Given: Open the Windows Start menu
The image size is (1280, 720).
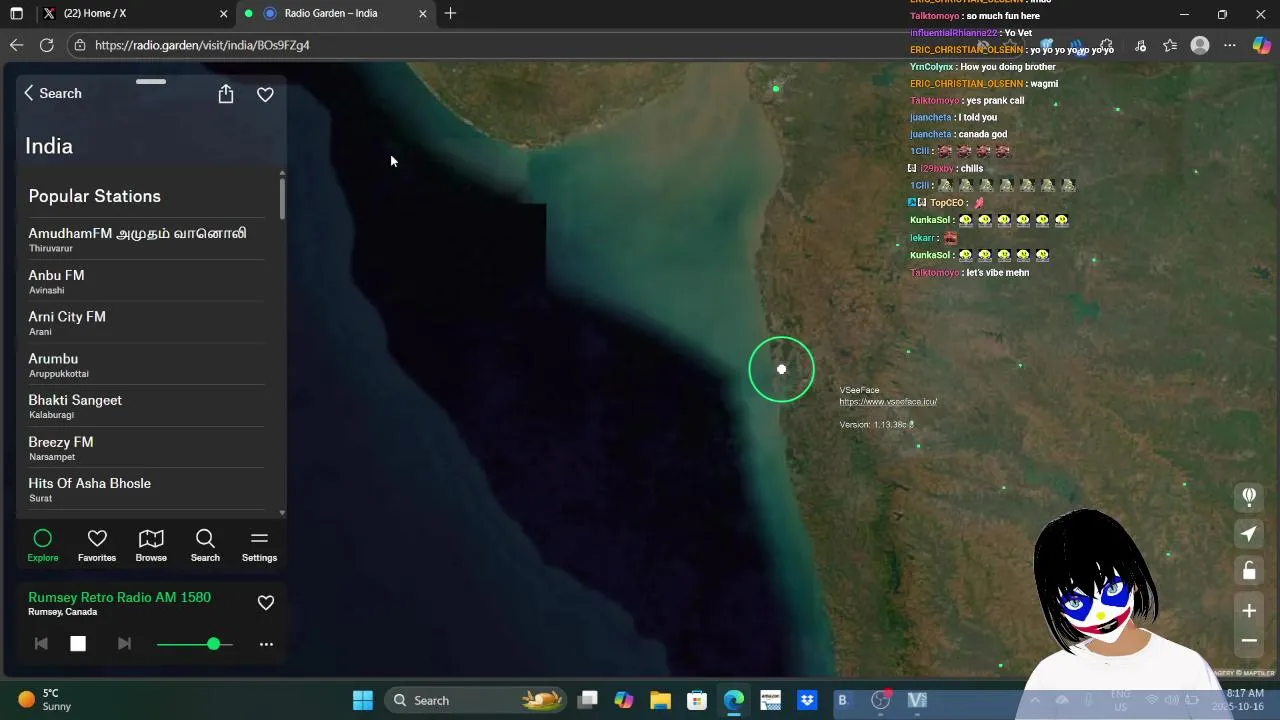Looking at the screenshot, I should [x=363, y=700].
